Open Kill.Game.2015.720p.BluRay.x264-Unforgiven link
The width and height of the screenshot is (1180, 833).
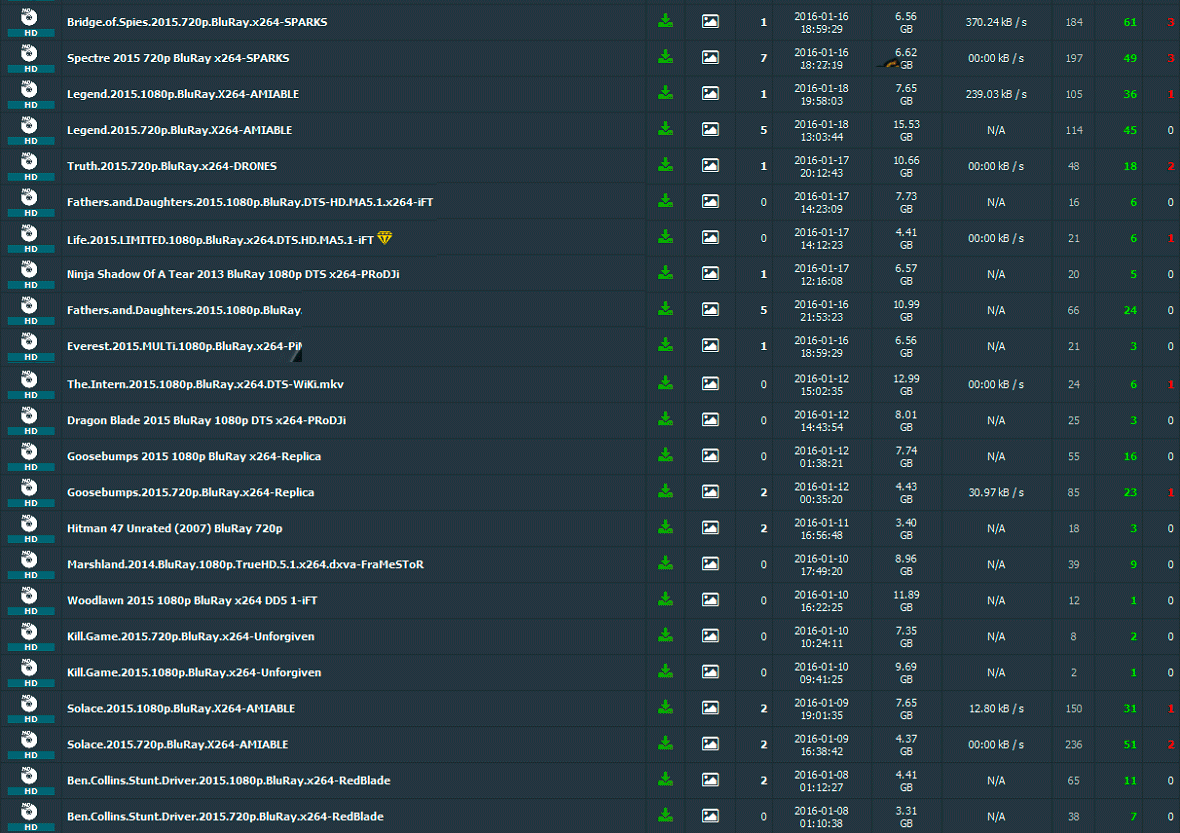tap(190, 637)
